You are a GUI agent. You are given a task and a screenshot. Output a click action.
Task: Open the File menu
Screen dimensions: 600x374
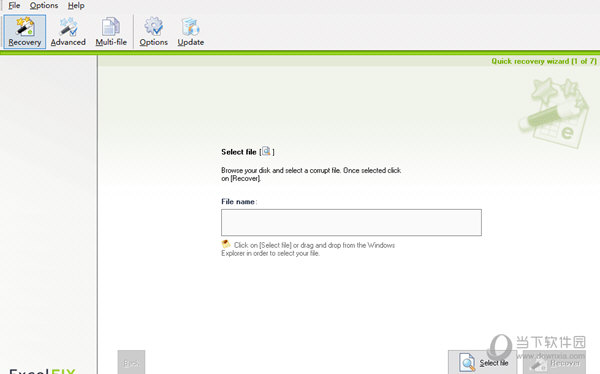14,5
